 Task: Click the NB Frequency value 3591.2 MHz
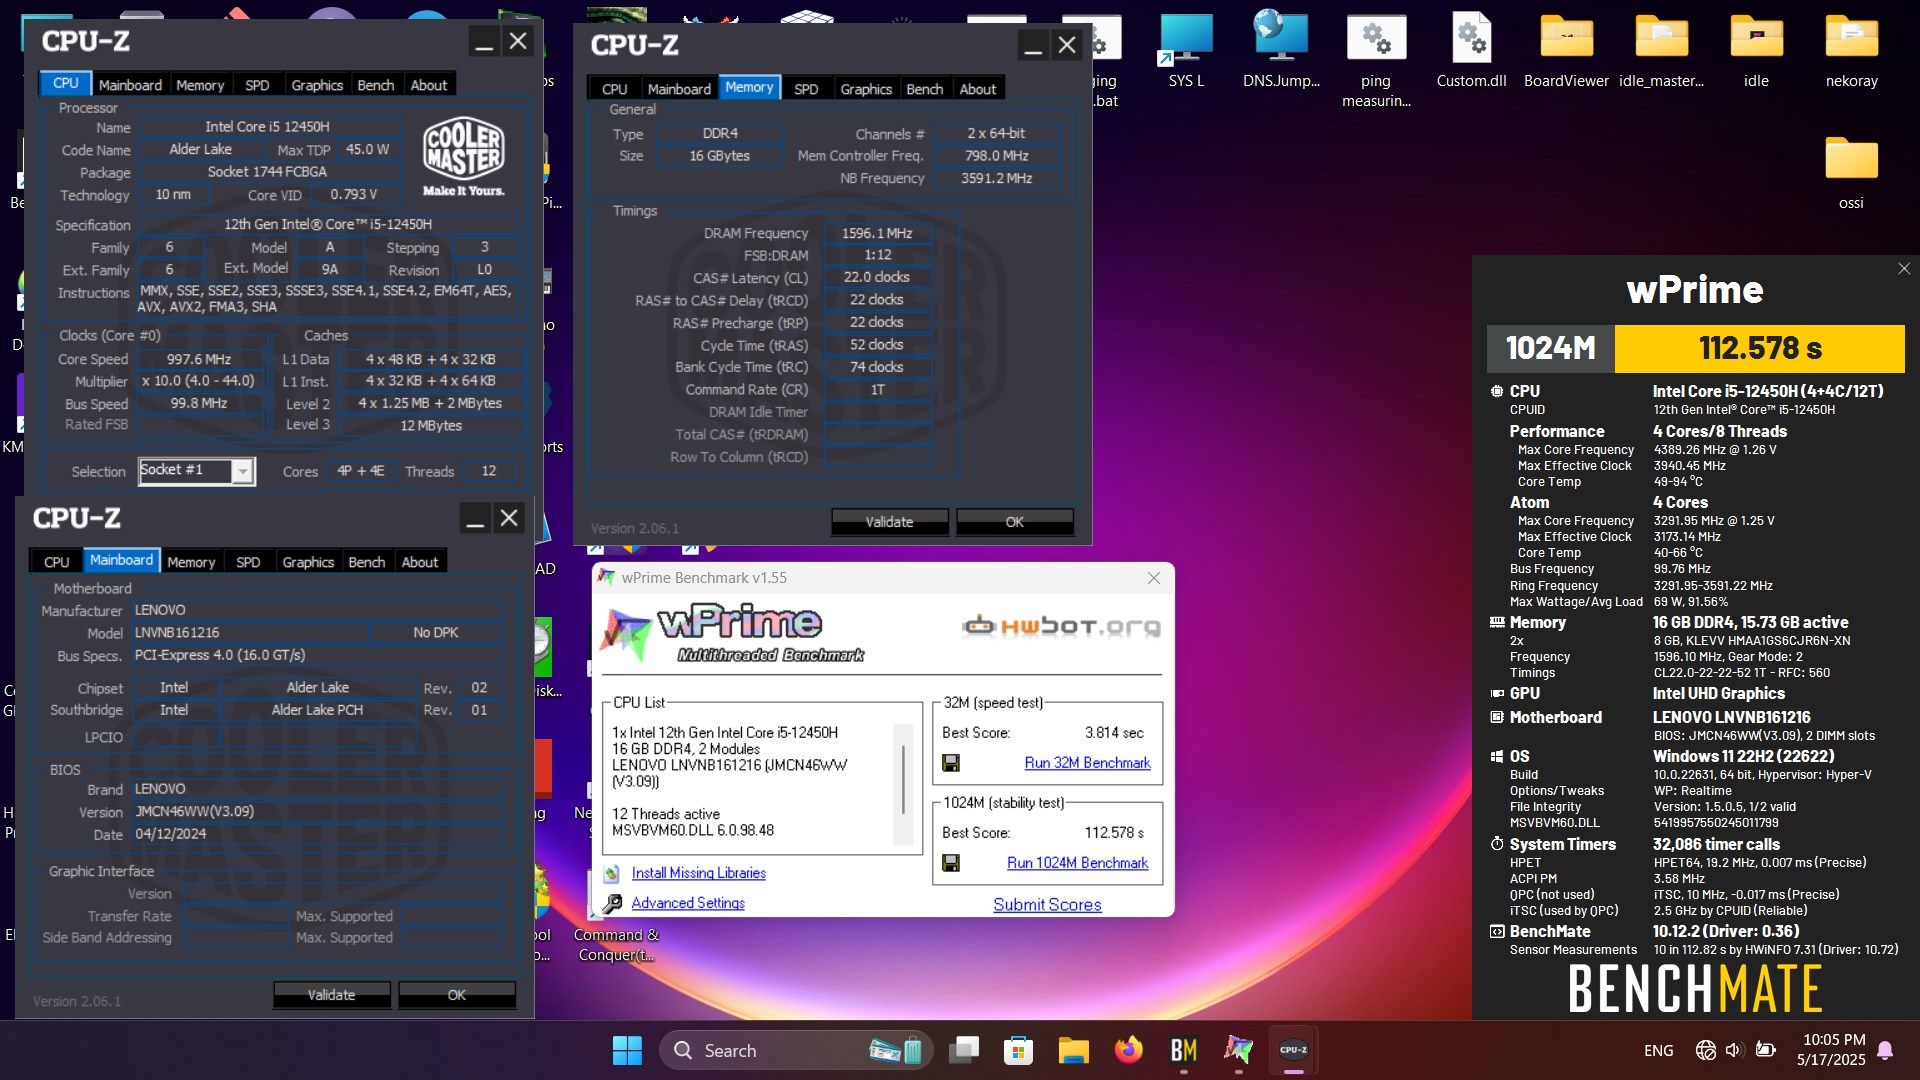coord(996,178)
